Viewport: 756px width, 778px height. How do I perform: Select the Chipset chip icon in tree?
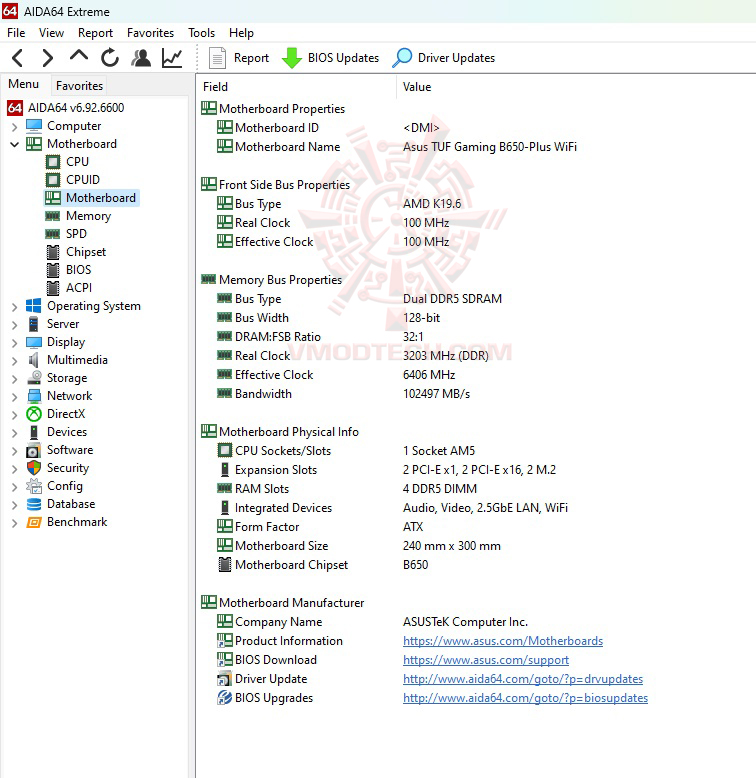pos(53,252)
